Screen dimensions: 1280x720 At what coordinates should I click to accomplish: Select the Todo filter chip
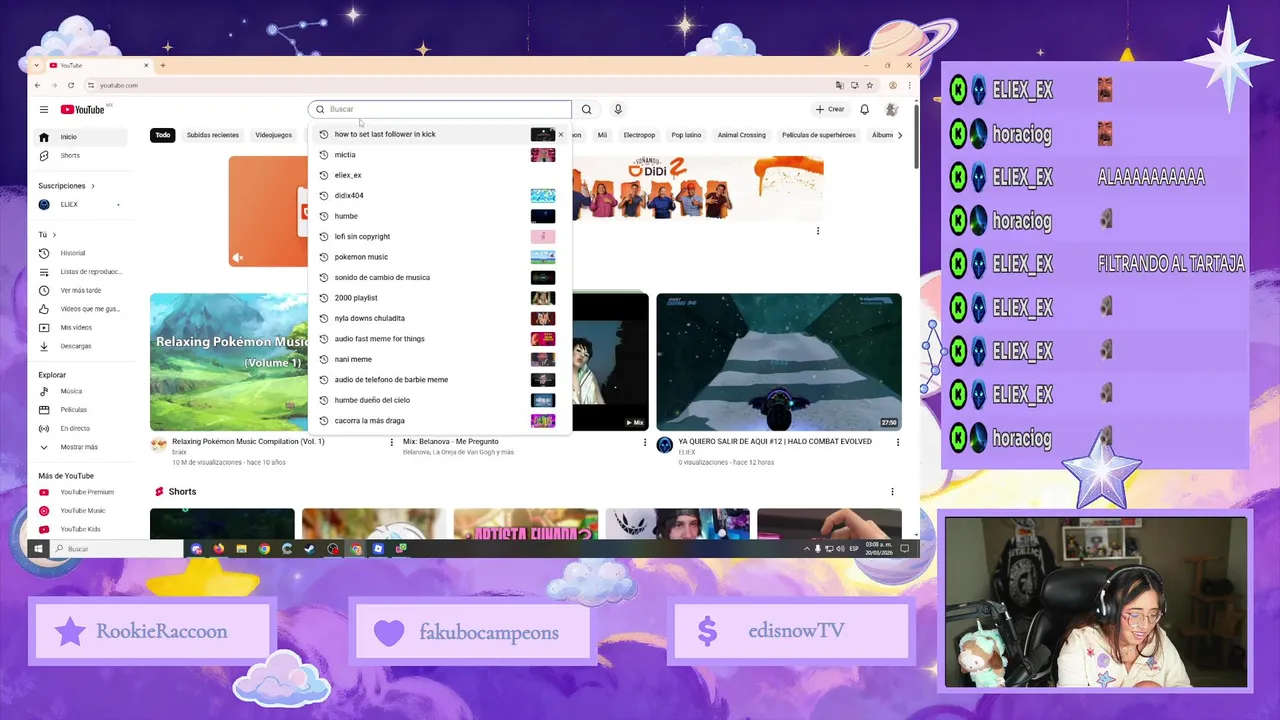point(163,135)
